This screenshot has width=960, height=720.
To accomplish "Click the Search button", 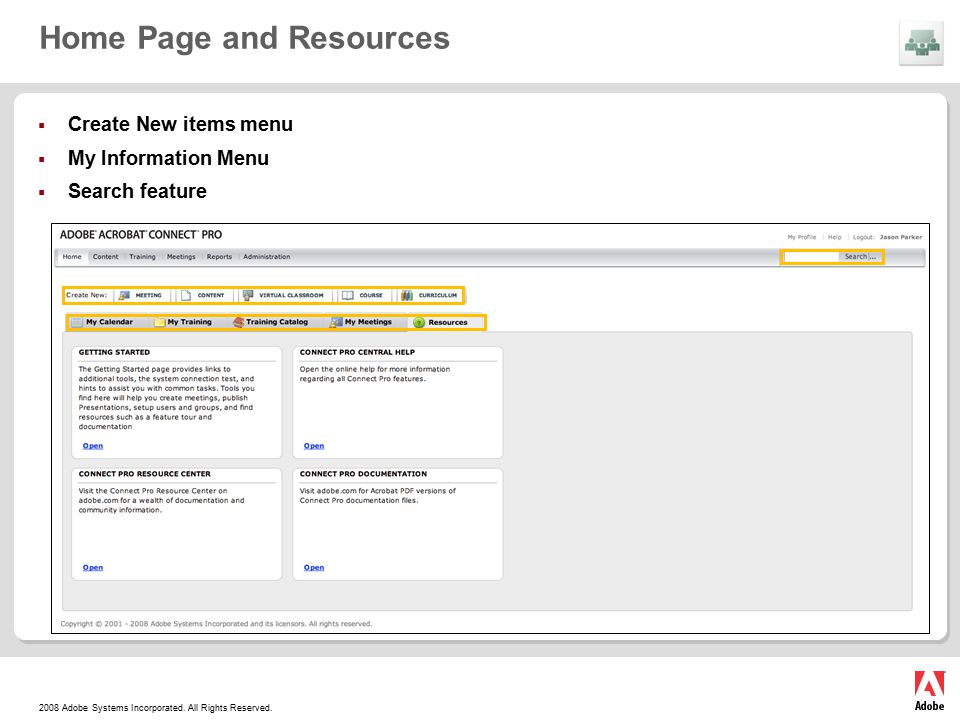I will click(860, 257).
